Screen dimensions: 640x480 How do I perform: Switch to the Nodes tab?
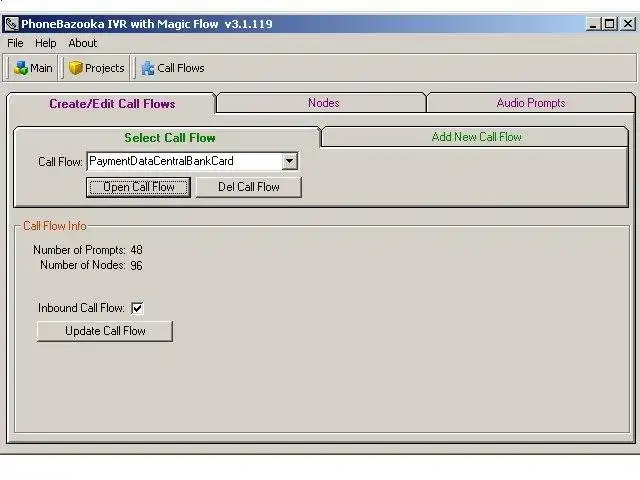(x=323, y=103)
